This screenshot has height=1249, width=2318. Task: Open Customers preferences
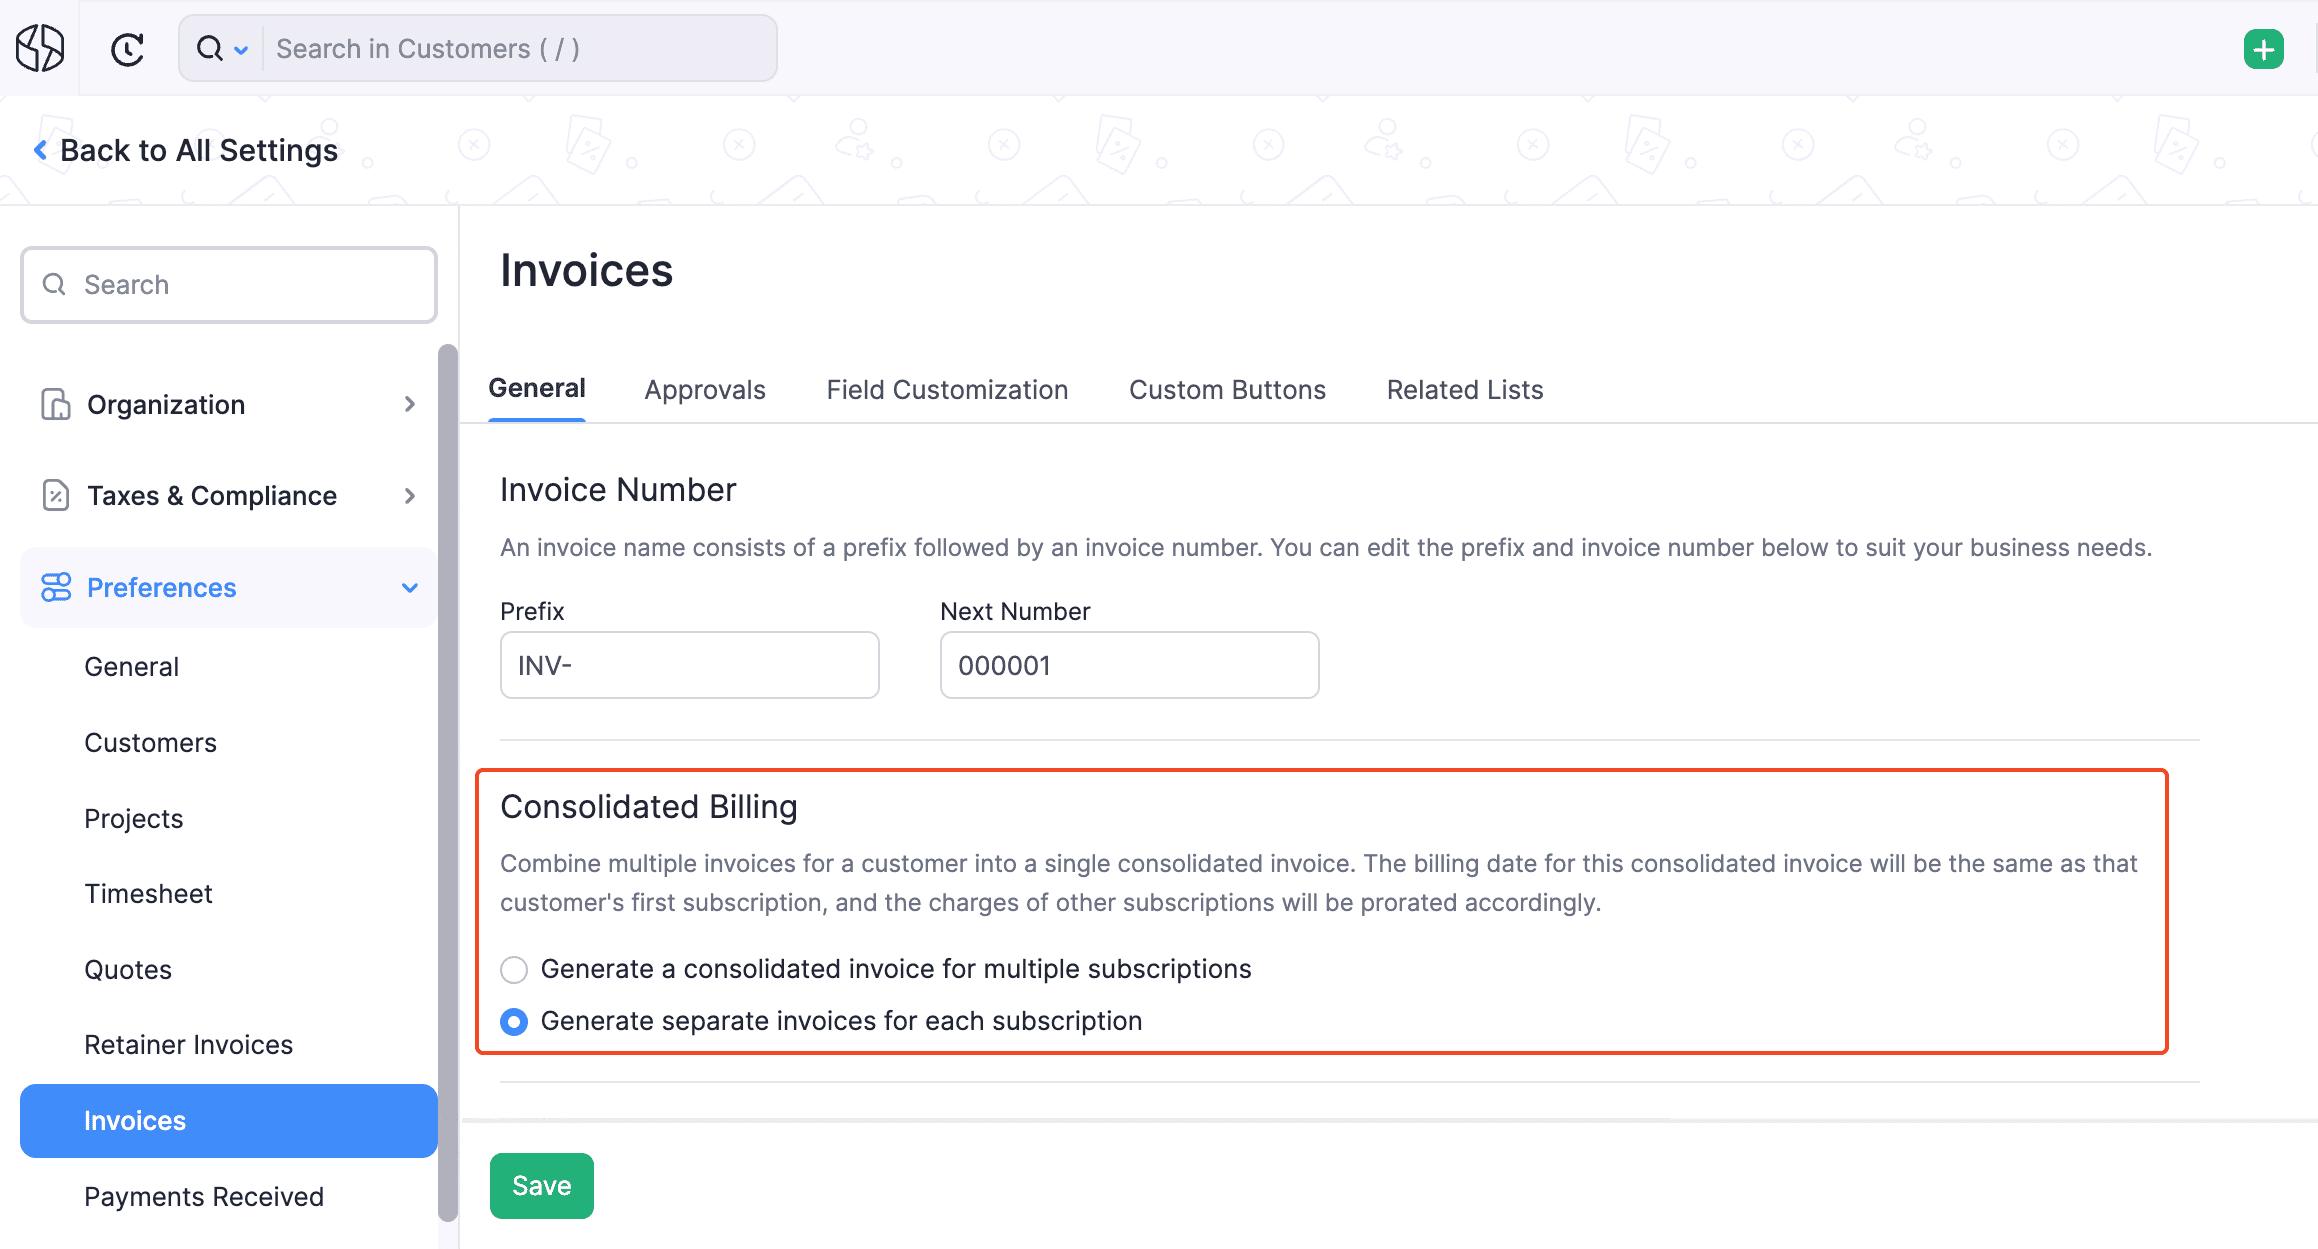[150, 742]
